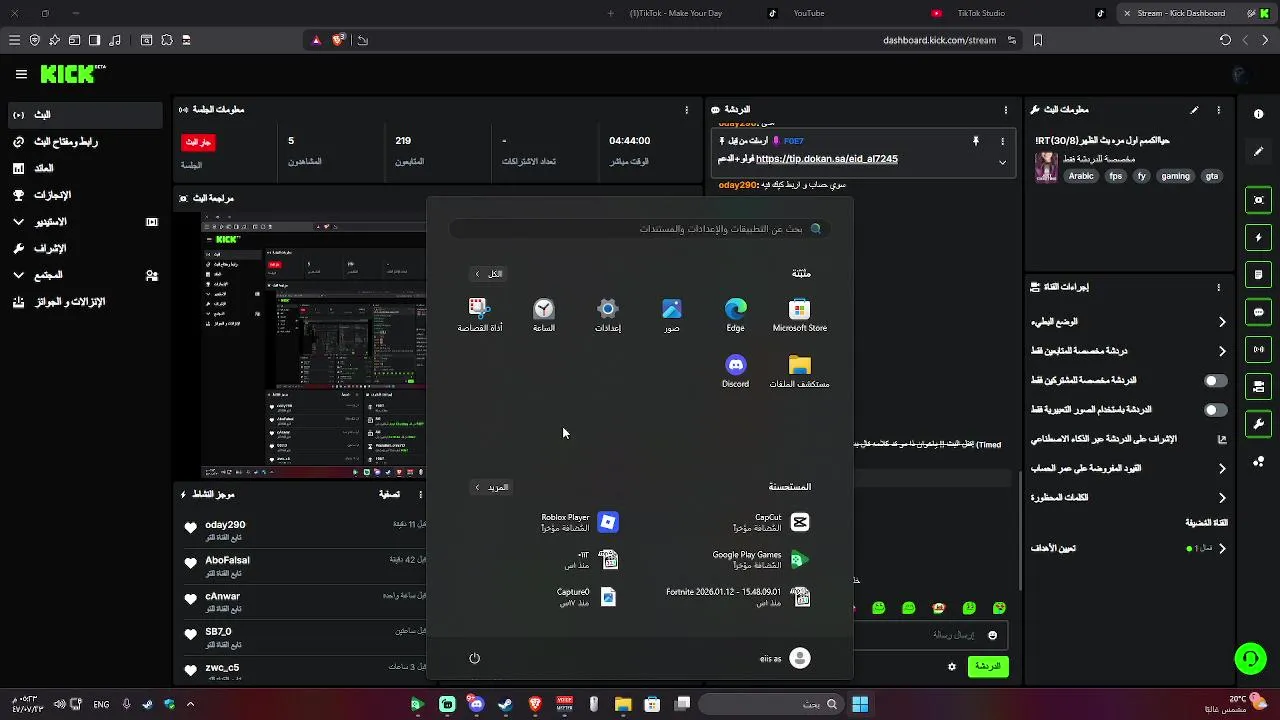Viewport: 1280px width, 720px height.
Task: Open Google Play Games from recommended list
Action: (761, 559)
